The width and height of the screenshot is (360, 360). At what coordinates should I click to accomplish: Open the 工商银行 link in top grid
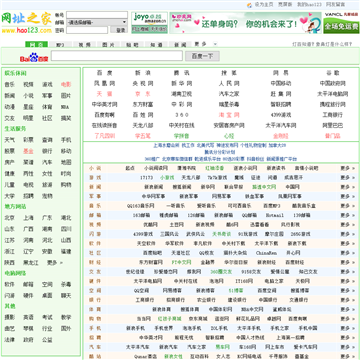pyautogui.click(x=333, y=115)
